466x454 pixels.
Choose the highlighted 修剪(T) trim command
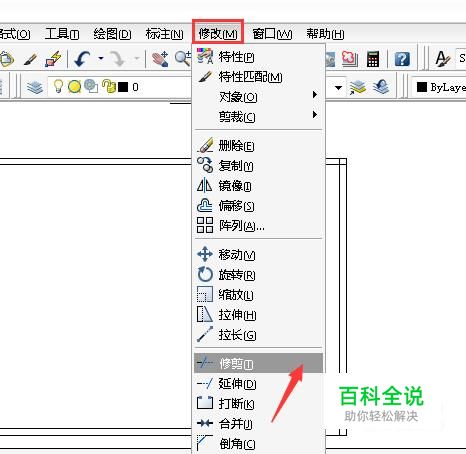coord(258,363)
